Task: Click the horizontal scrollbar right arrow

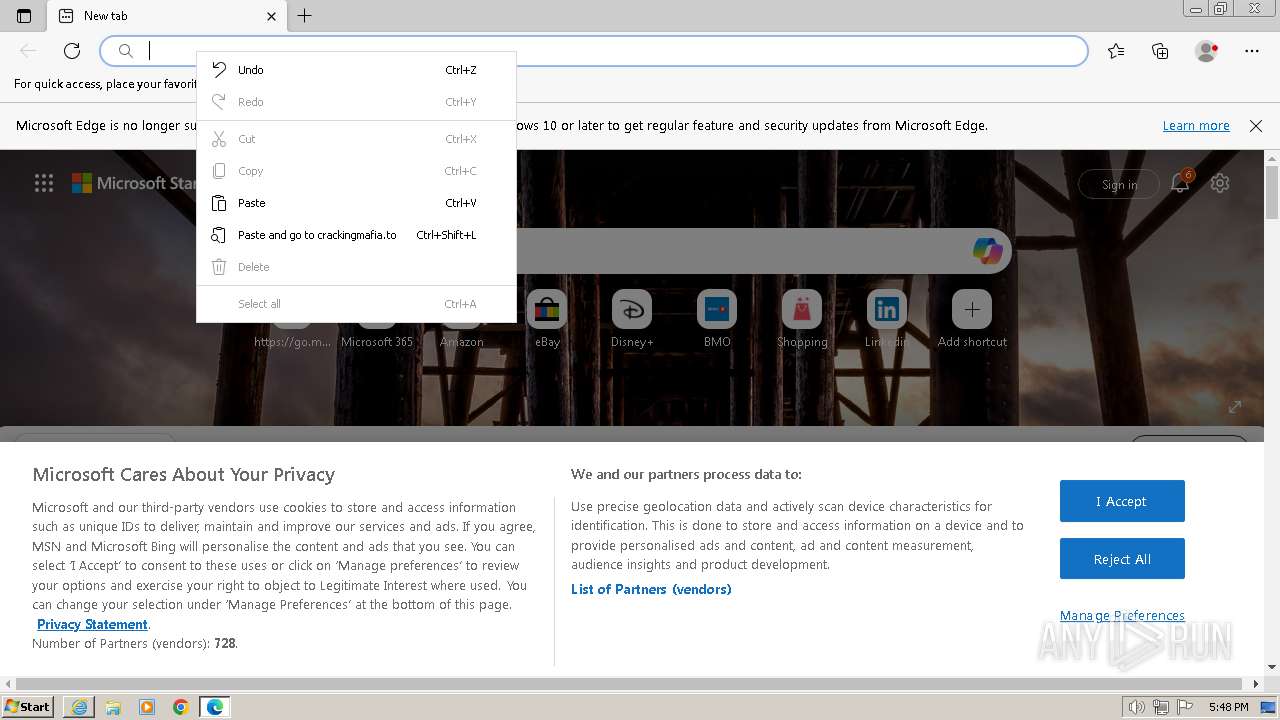Action: tap(1257, 684)
